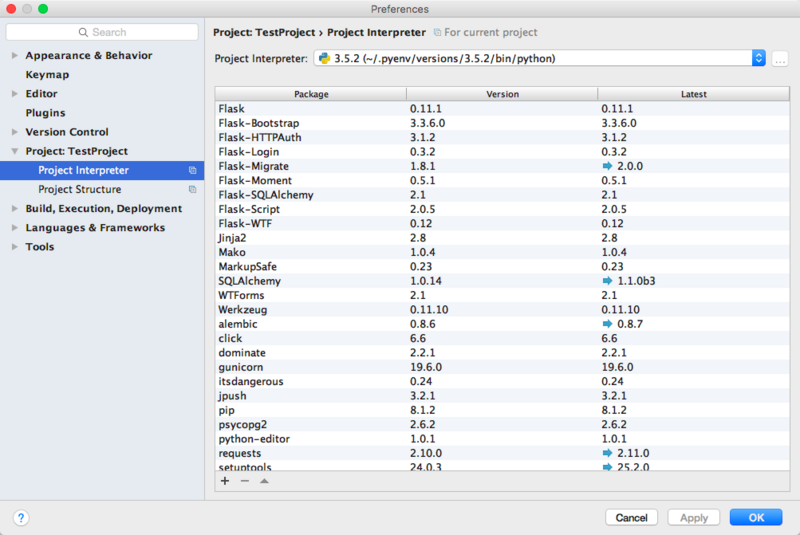Viewport: 800px width, 535px height.
Task: Sort by the Version column header
Action: point(502,94)
